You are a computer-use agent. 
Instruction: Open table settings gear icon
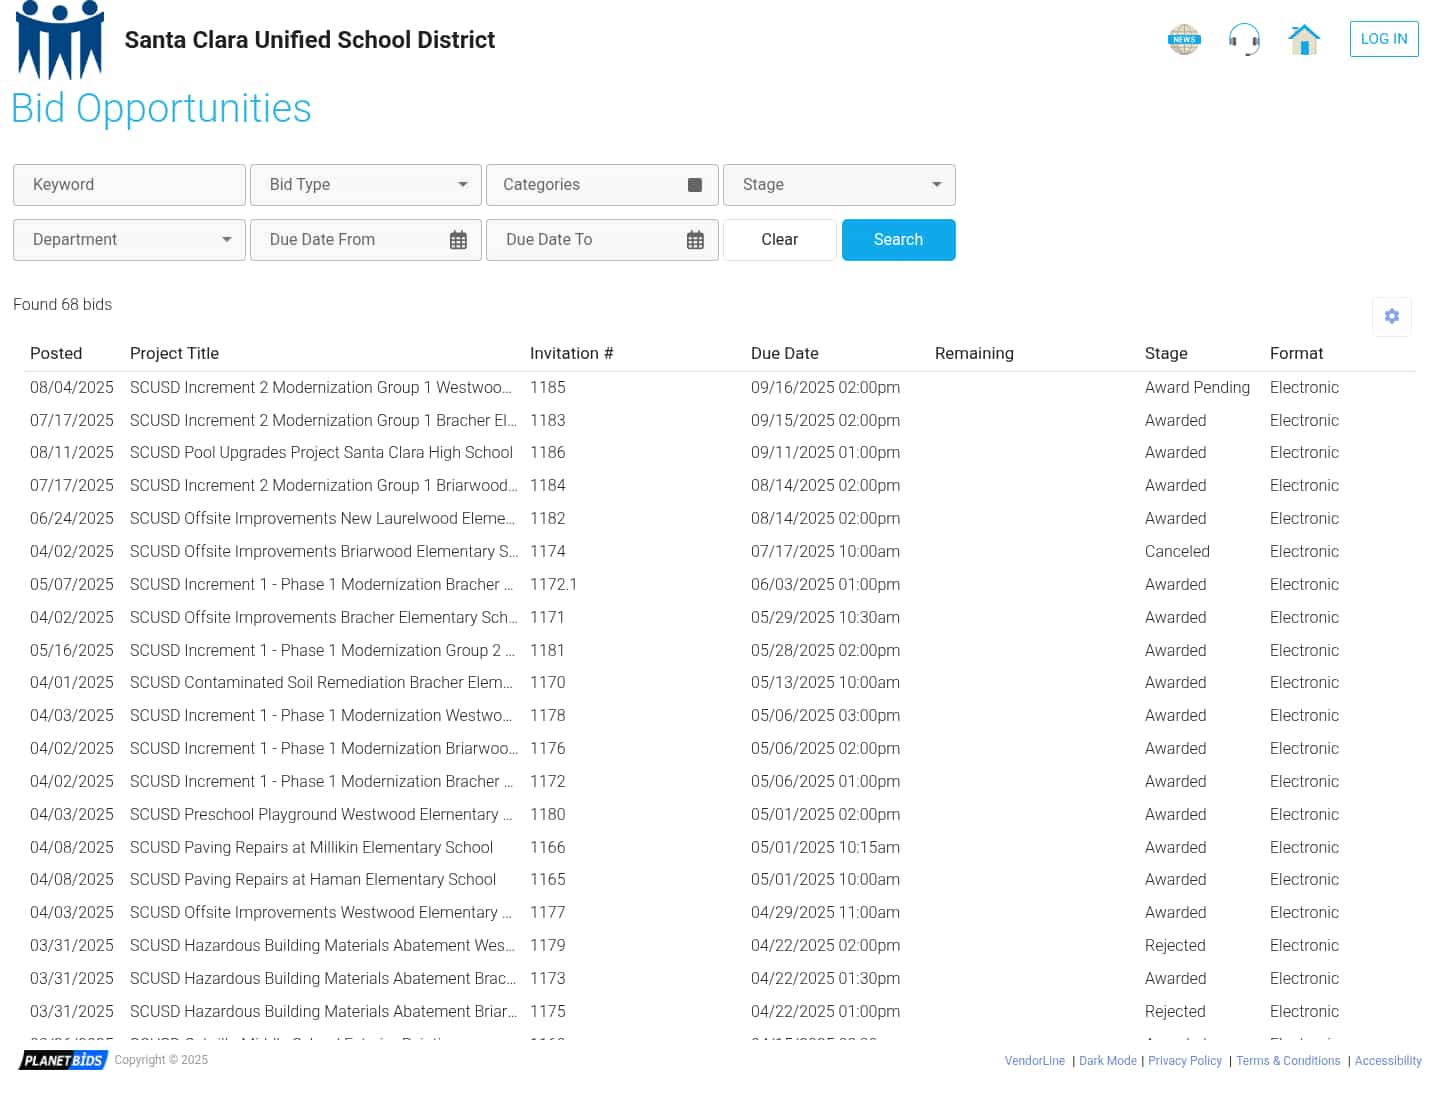[x=1391, y=317]
